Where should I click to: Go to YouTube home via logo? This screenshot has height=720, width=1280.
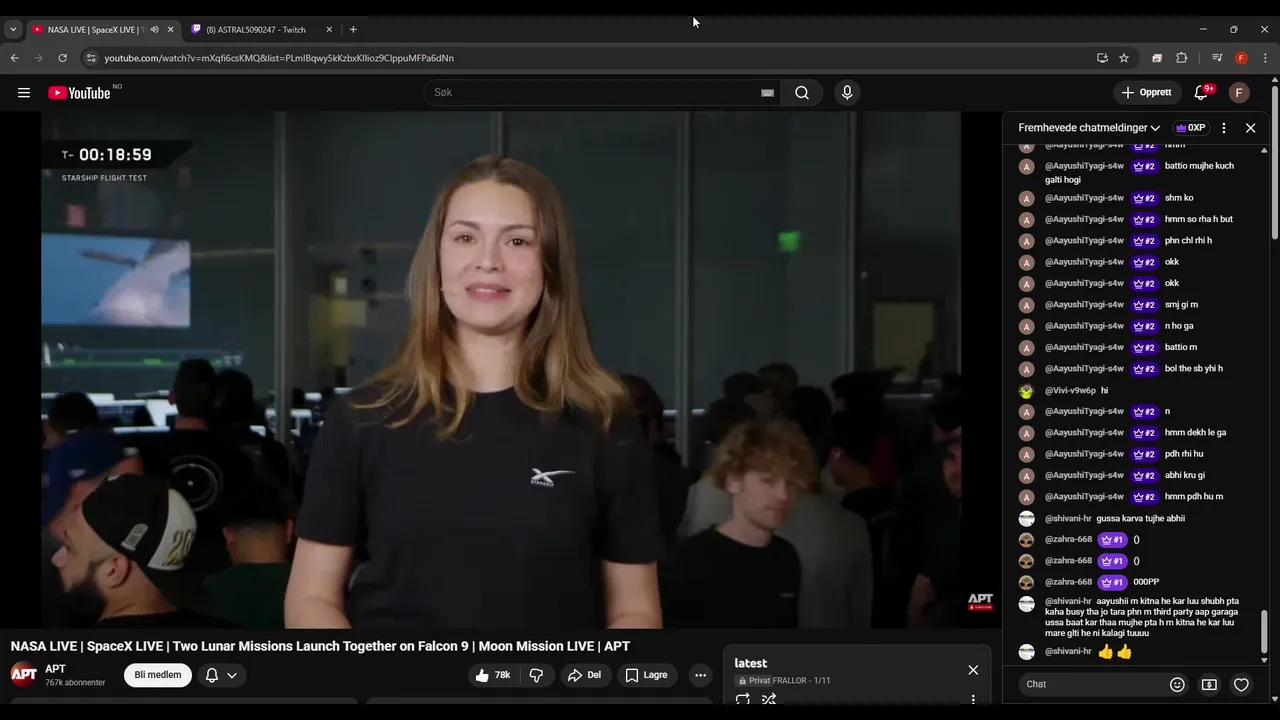click(x=79, y=93)
